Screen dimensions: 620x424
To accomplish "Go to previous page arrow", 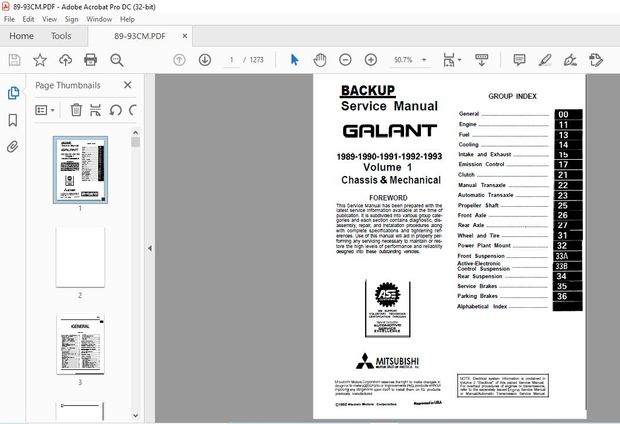I will [x=179, y=60].
